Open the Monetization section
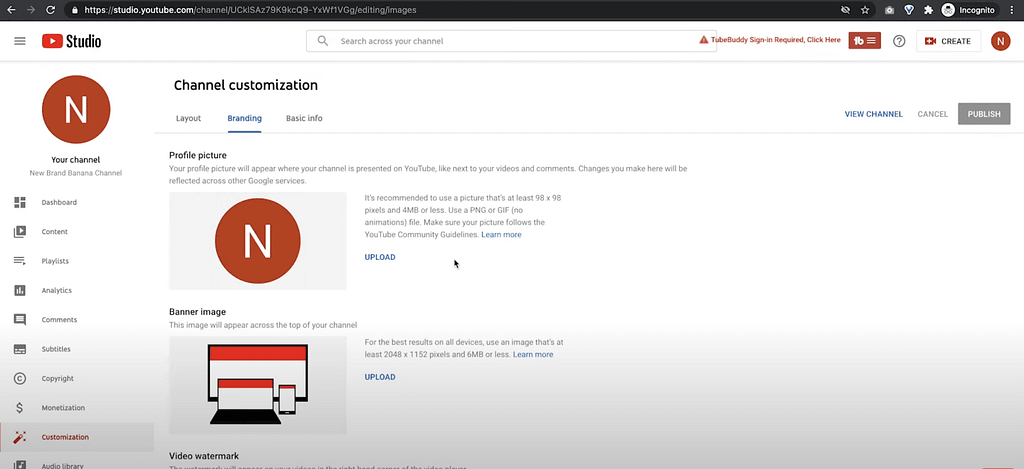 (62, 408)
